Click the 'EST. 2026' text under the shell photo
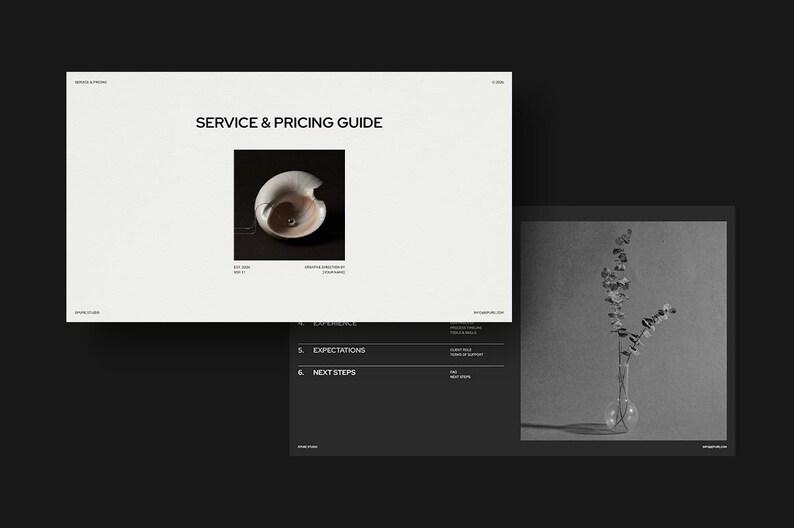794x528 pixels. [x=242, y=267]
